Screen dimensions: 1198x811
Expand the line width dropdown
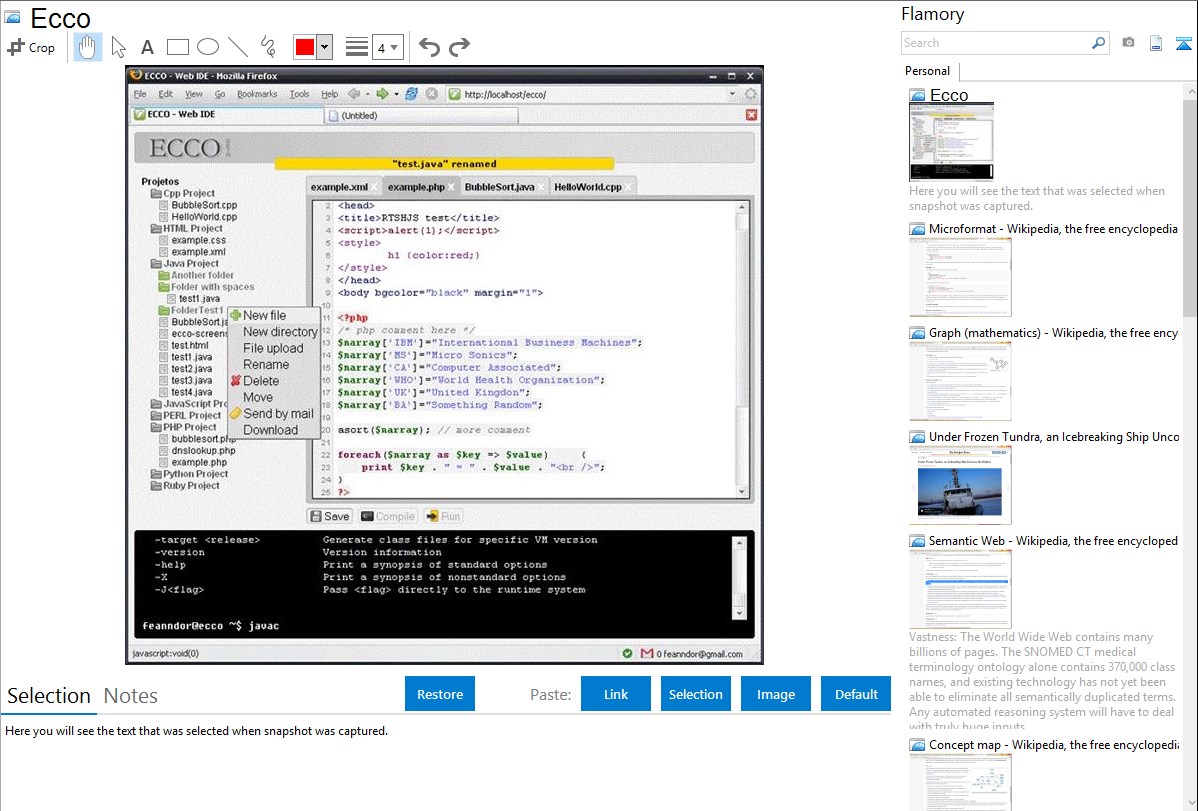(x=387, y=47)
